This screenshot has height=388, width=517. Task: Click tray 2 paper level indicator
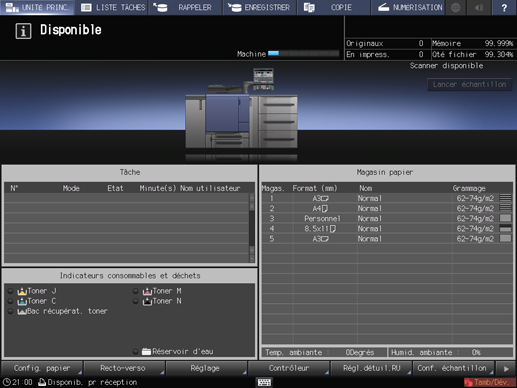[x=505, y=208]
